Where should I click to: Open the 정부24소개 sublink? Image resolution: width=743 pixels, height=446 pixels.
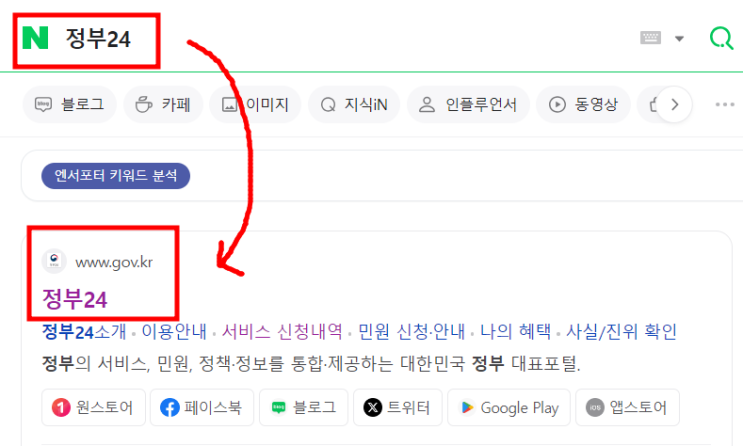[84, 331]
